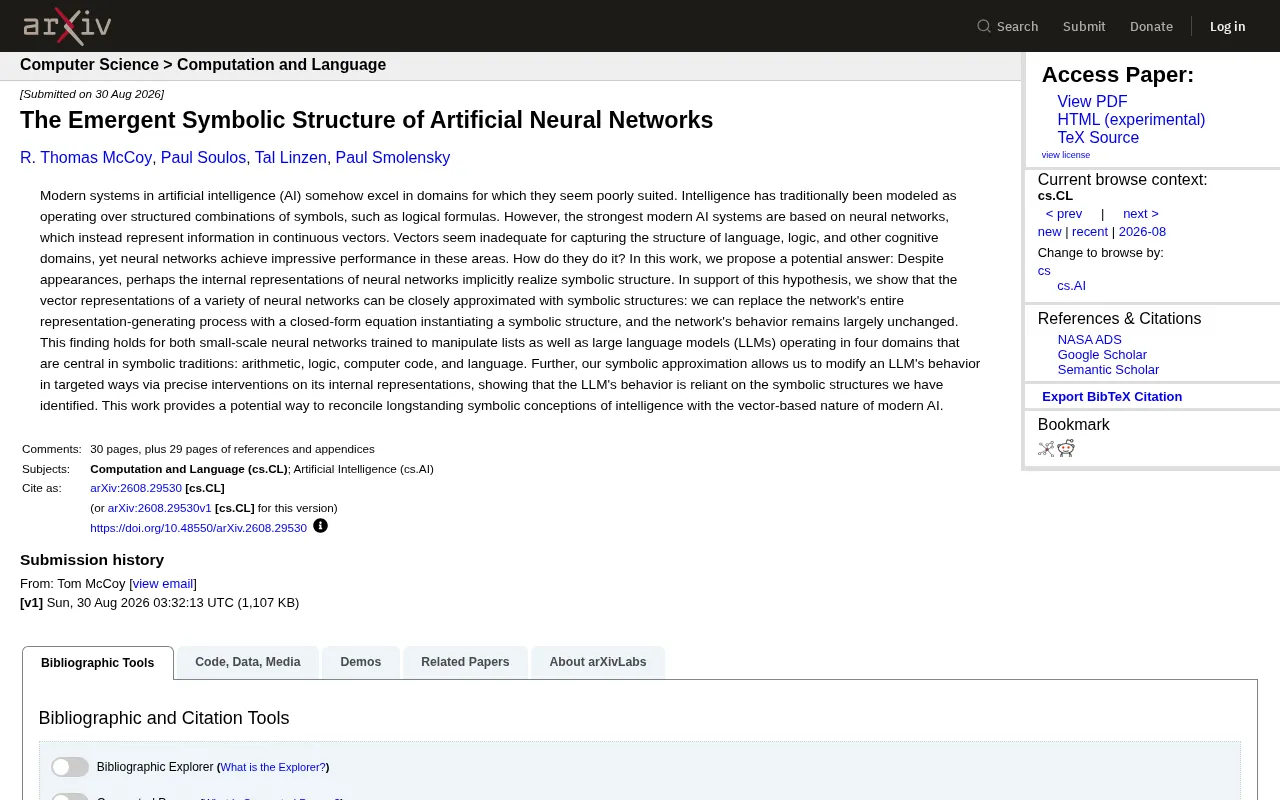Change browse context to cs
The height and width of the screenshot is (800, 1280).
click(x=1044, y=271)
